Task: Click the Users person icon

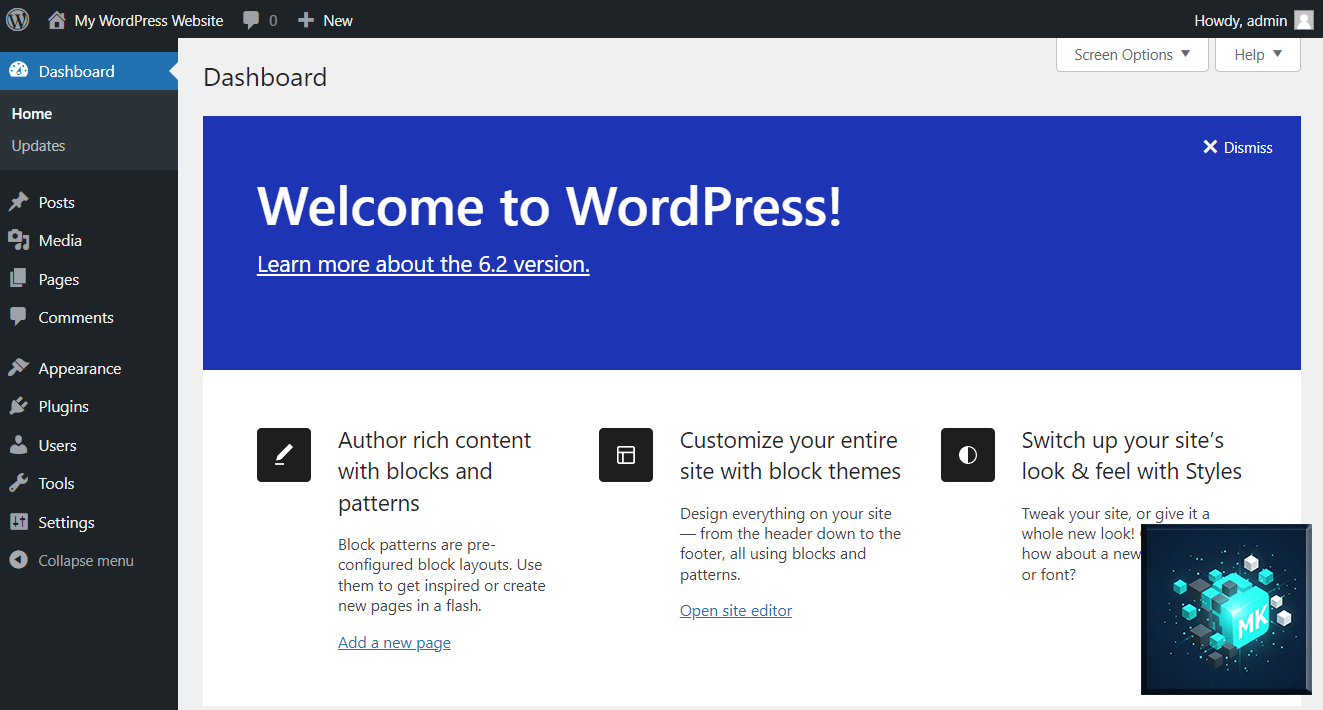Action: 18,445
